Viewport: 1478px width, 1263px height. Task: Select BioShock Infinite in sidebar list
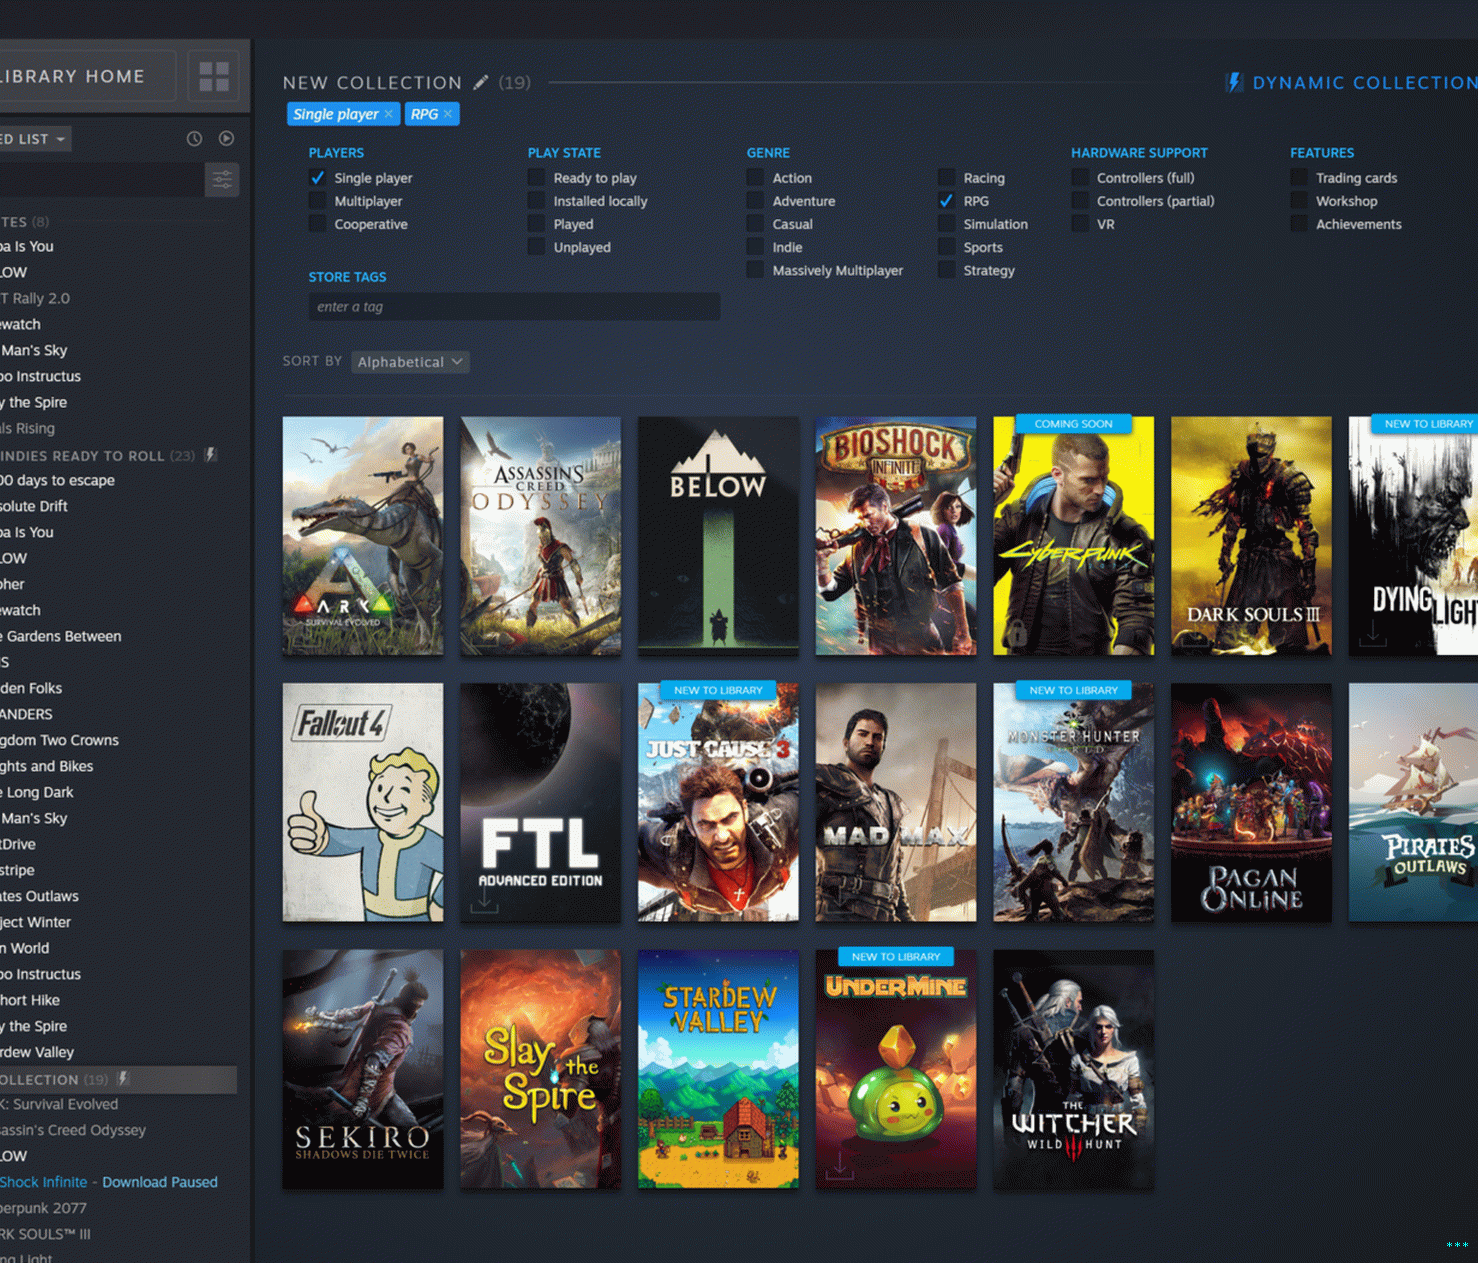(43, 1182)
